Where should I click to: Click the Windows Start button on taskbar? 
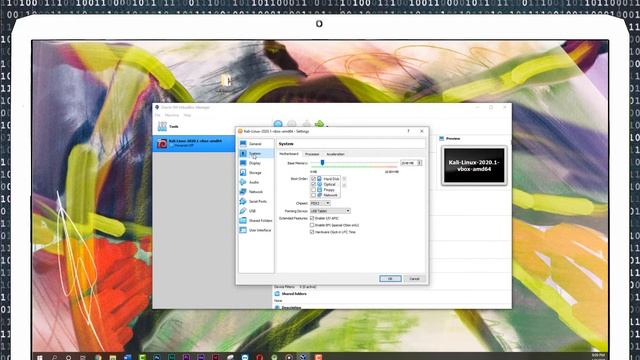(40, 357)
